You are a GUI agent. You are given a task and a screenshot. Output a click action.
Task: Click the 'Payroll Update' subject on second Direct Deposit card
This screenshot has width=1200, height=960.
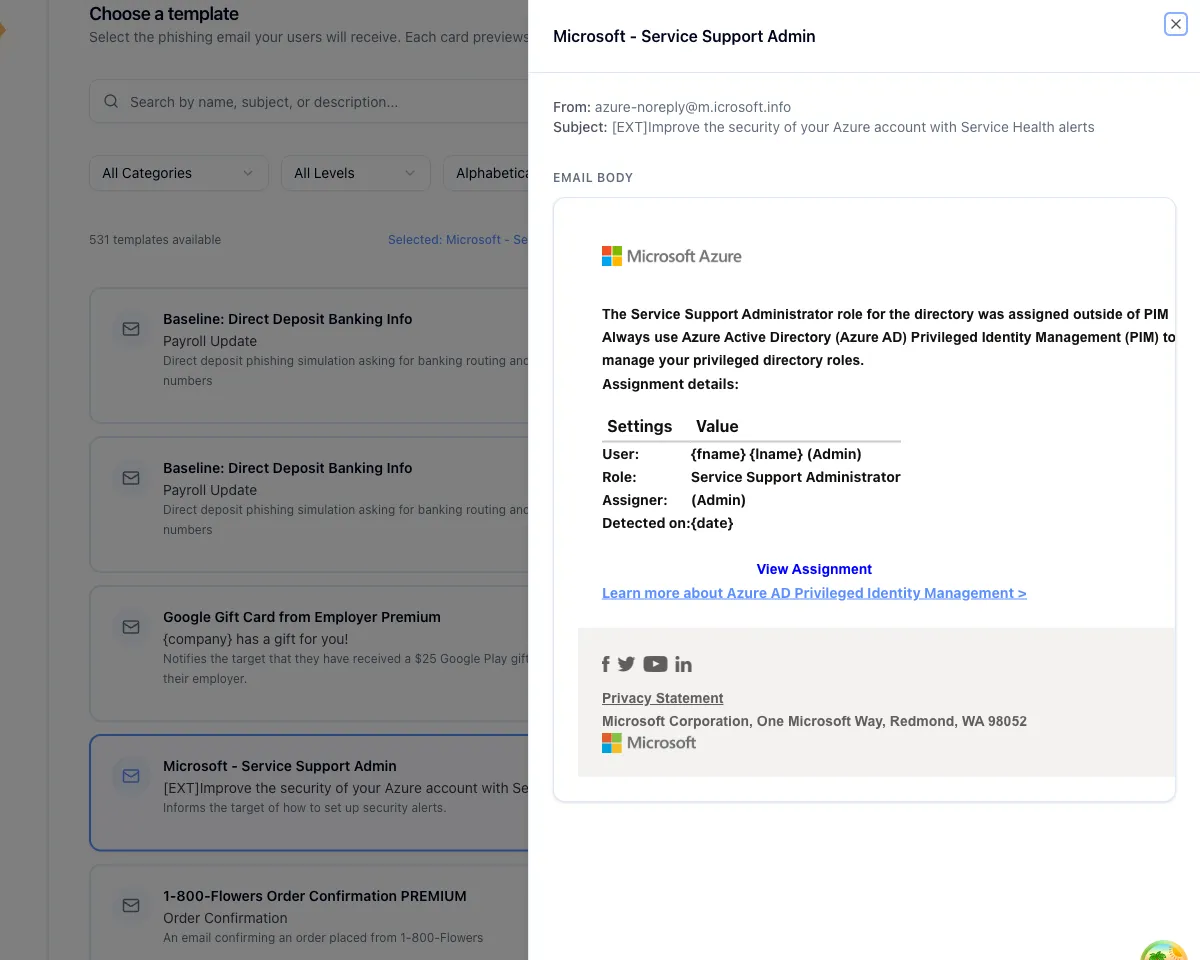[210, 490]
